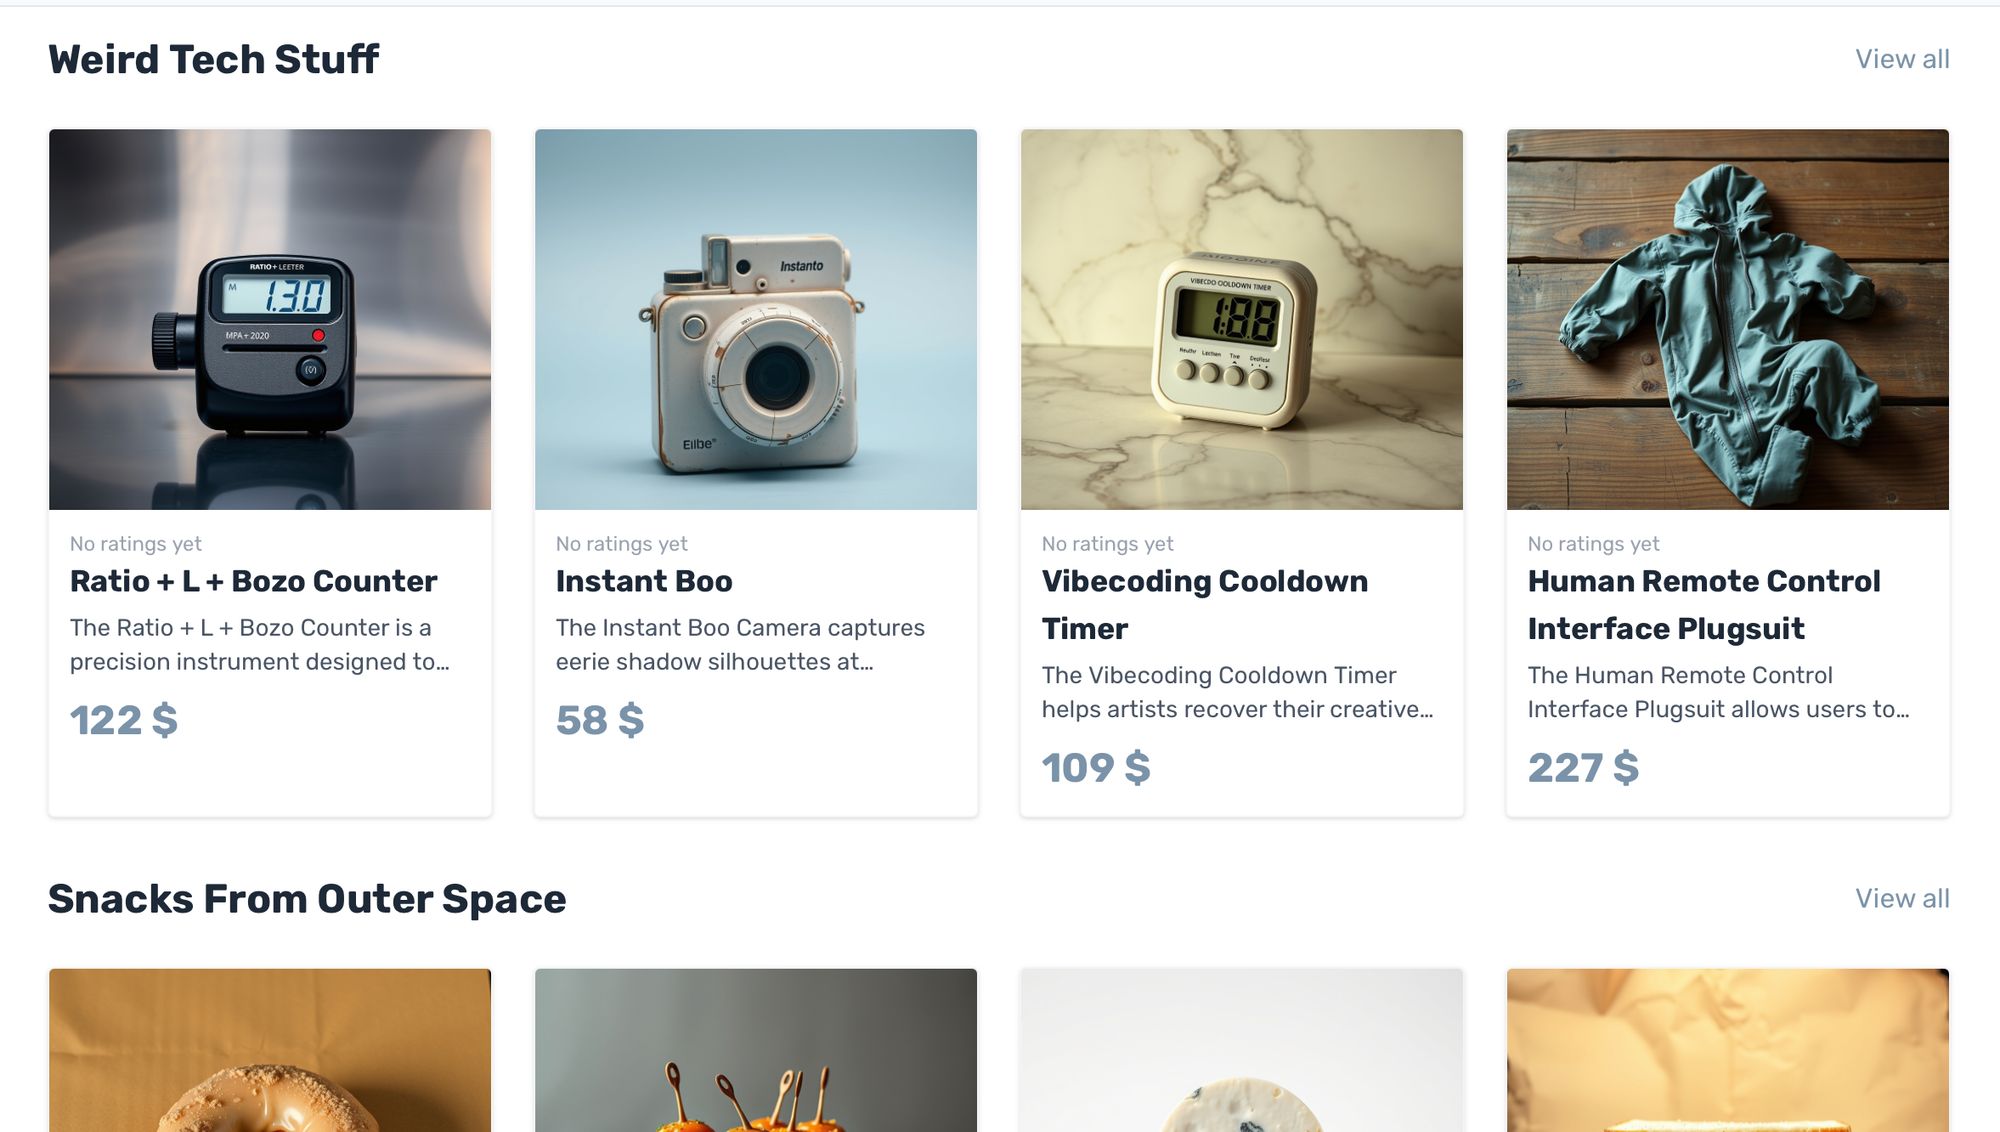Click the Human Remote Control Plugsuit image
This screenshot has height=1132, width=2000.
tap(1728, 319)
